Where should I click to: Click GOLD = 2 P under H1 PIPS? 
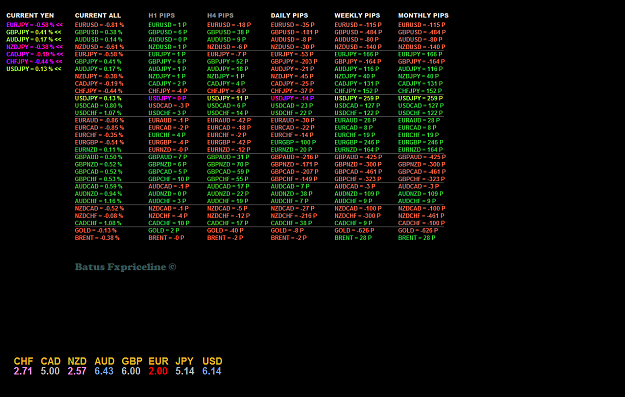click(164, 230)
